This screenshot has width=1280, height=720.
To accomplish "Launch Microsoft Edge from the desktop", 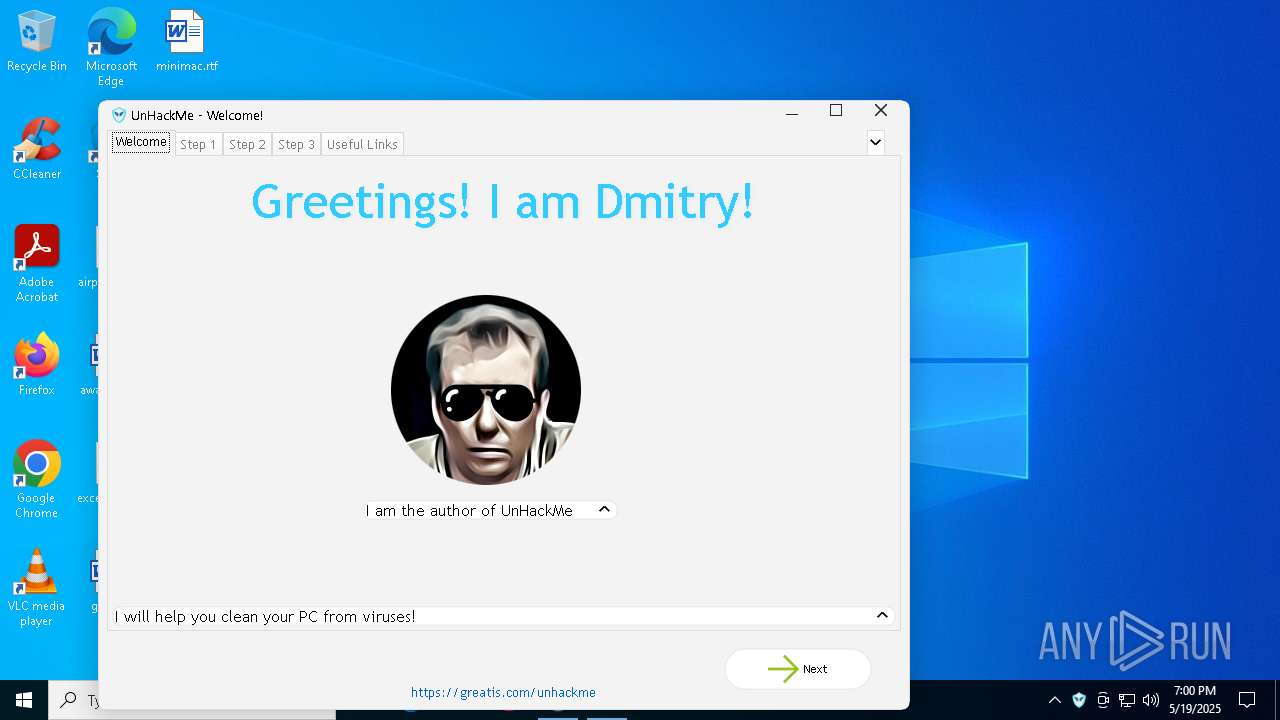I will (111, 48).
